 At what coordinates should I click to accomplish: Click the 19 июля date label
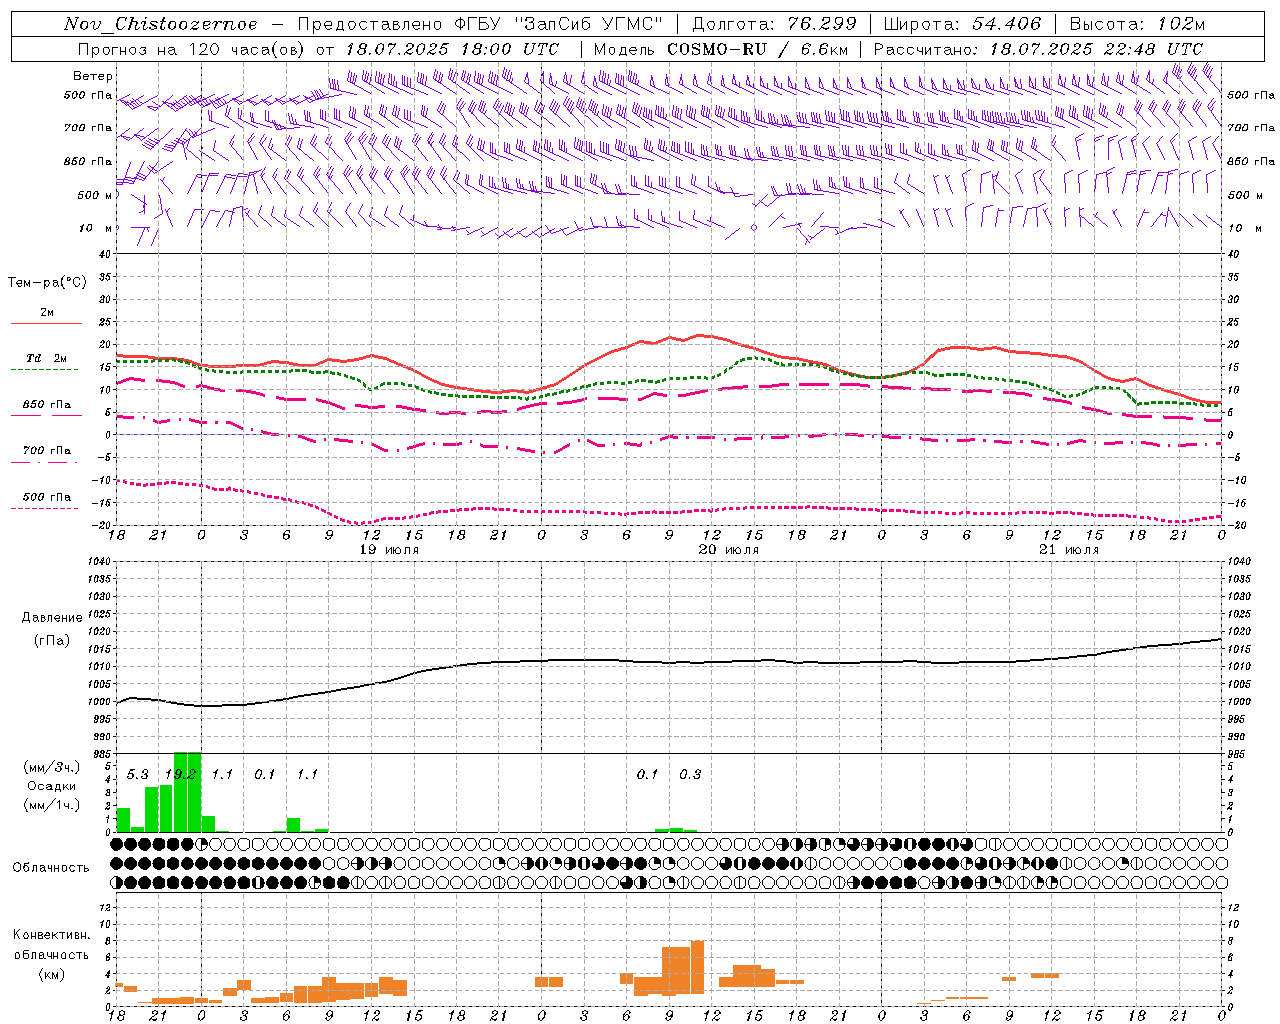[x=389, y=550]
